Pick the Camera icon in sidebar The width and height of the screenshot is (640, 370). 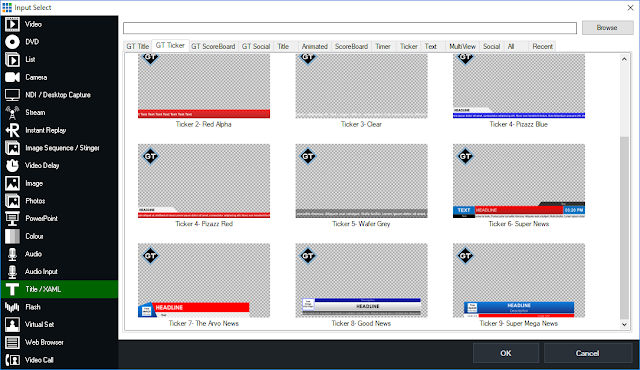[x=12, y=77]
